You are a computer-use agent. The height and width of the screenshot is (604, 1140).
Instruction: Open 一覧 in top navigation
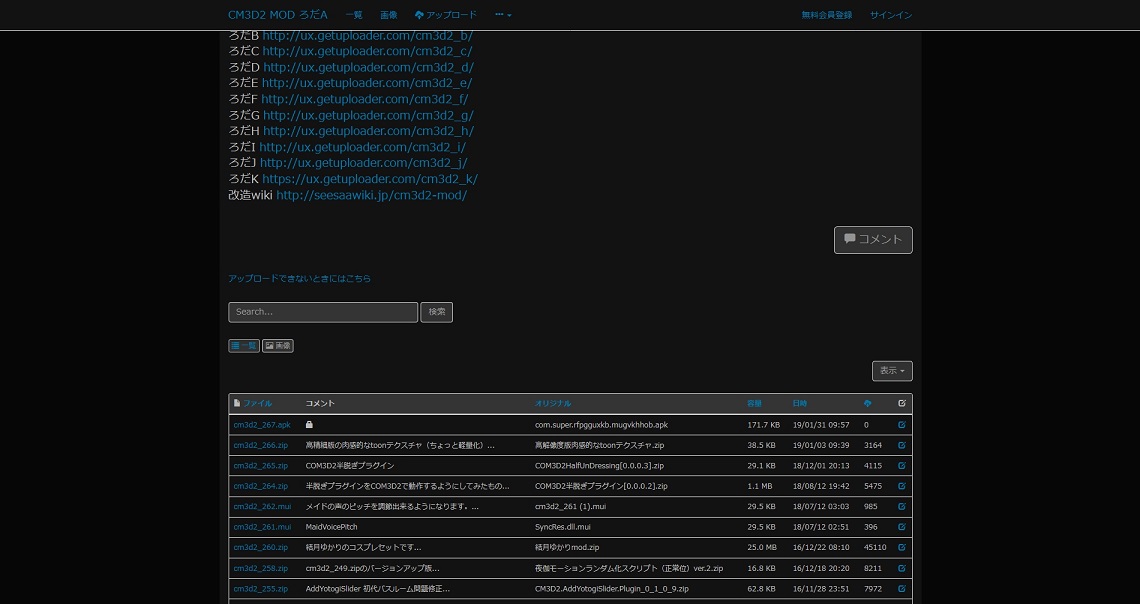coord(354,15)
